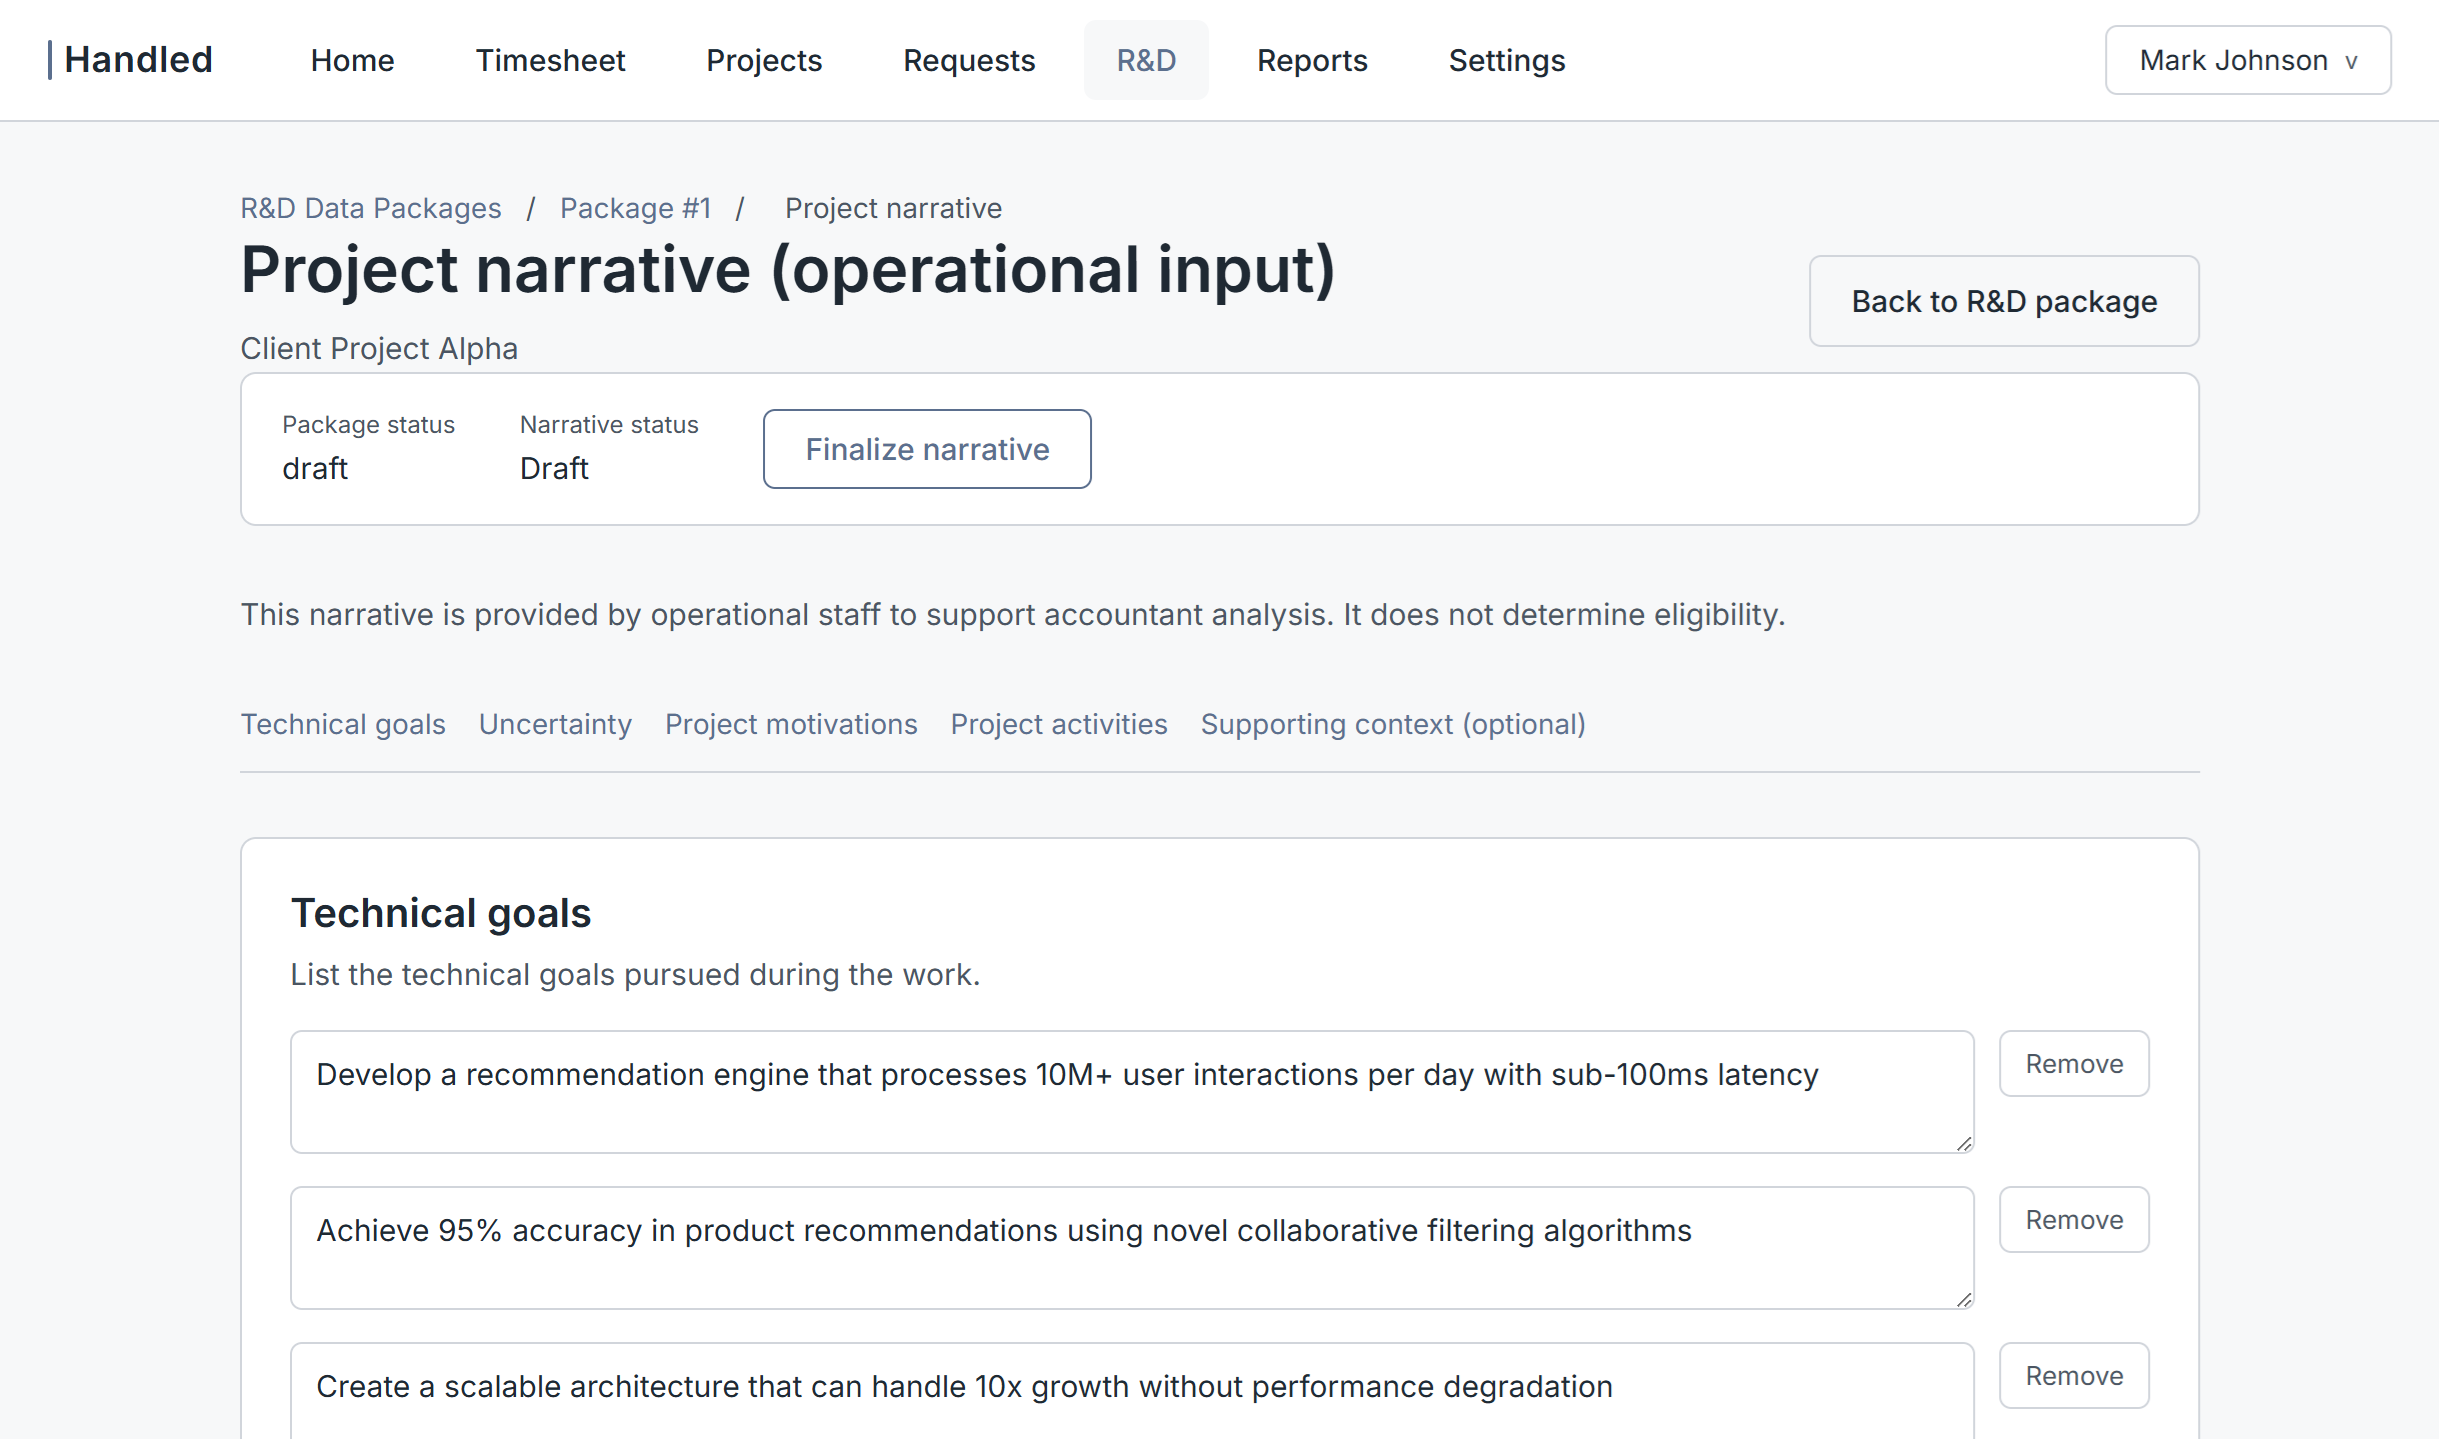
Task: Switch to the Timesheet section
Action: tap(550, 60)
